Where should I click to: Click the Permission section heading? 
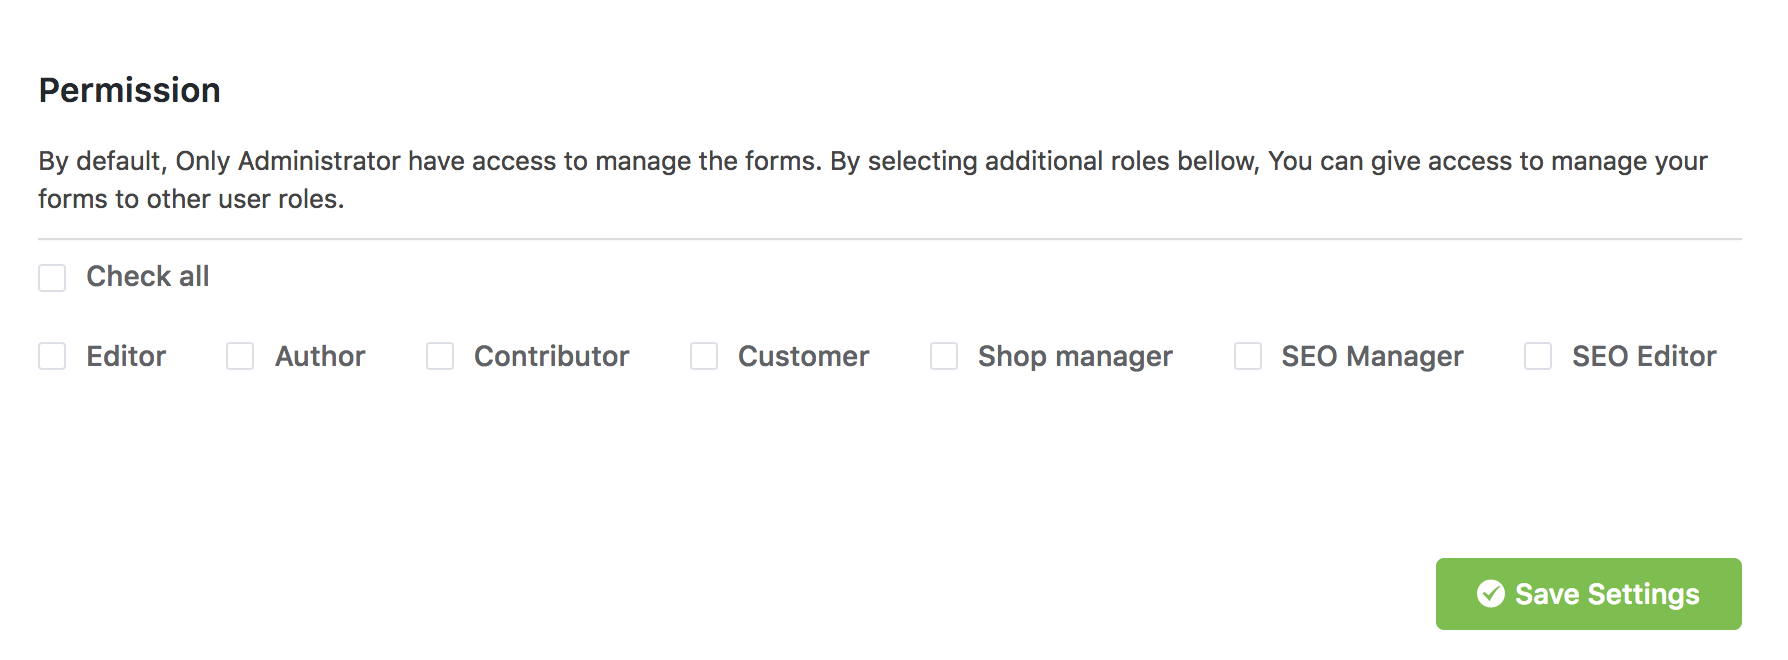[x=130, y=91]
